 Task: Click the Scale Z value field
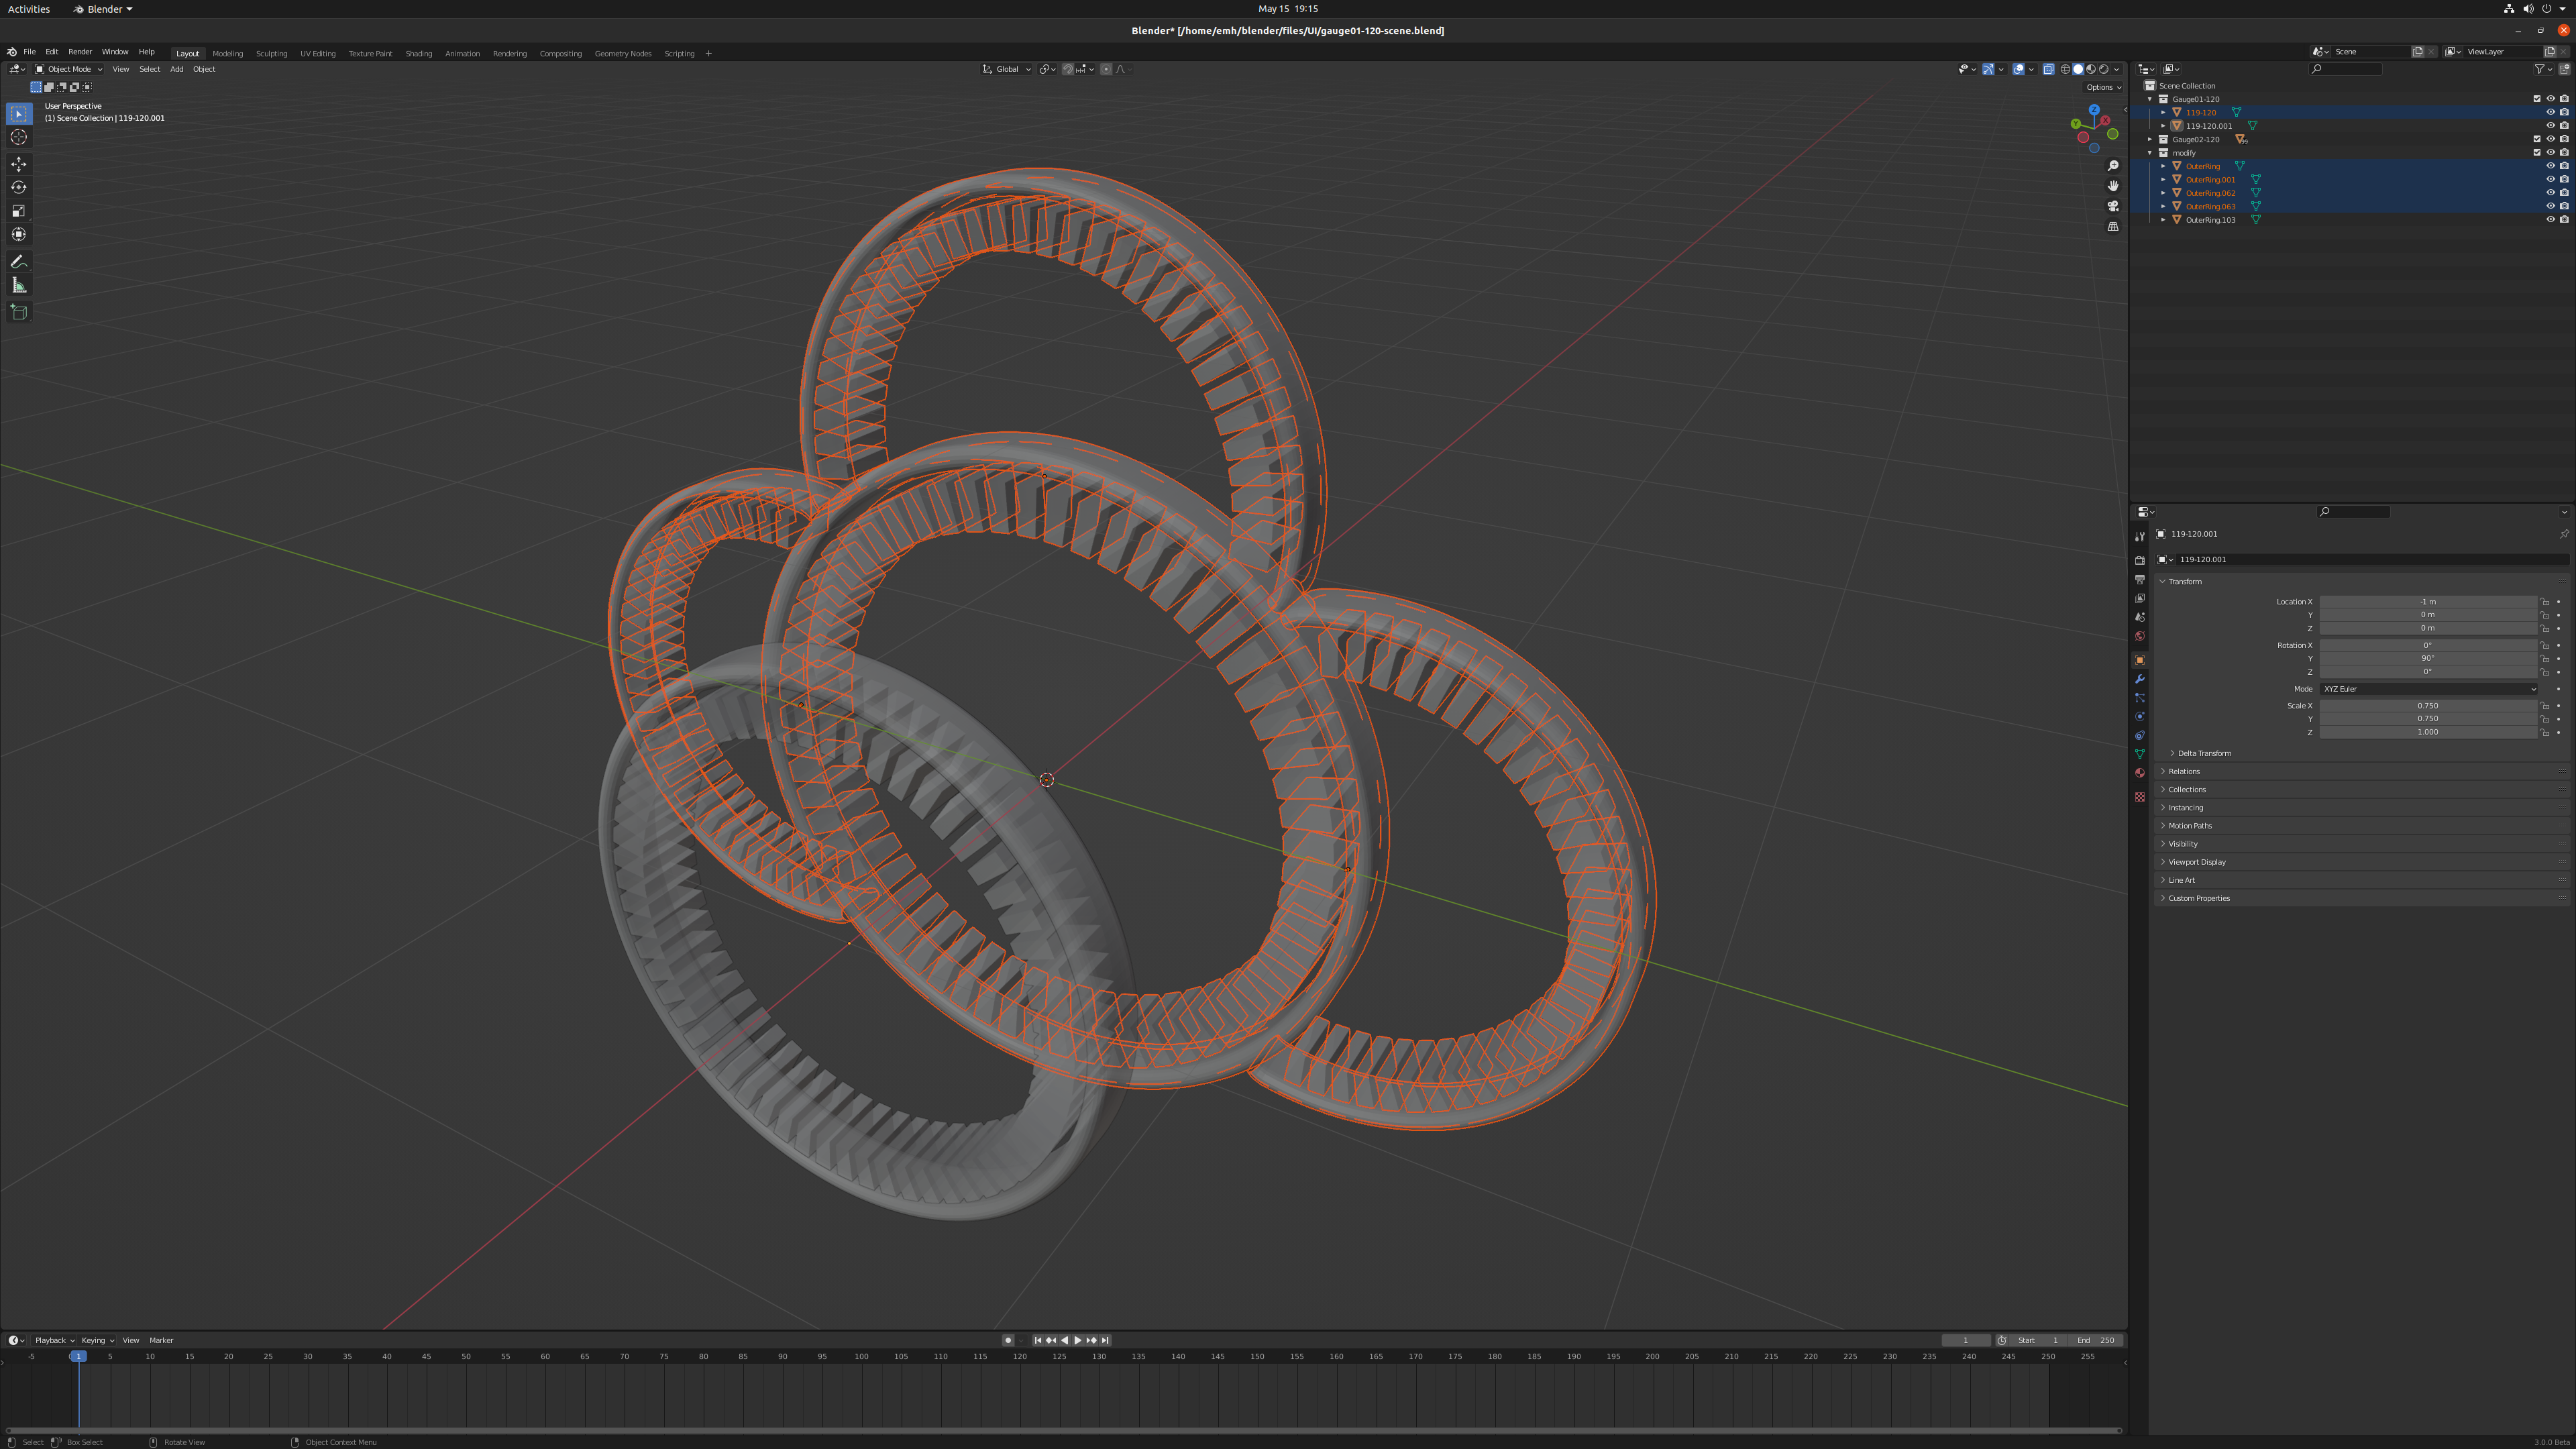2428,732
